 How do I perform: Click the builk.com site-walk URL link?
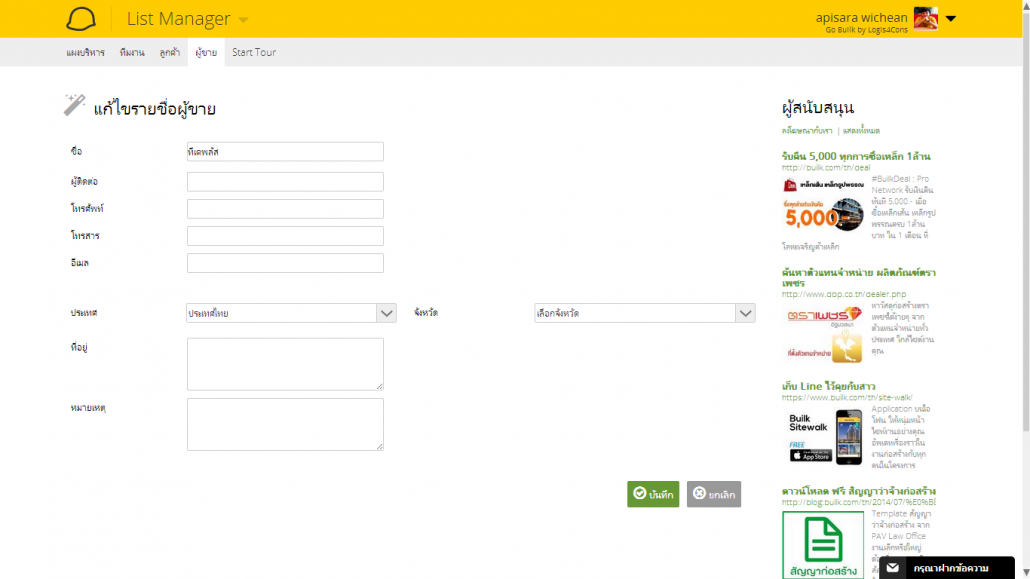pyautogui.click(x=847, y=398)
